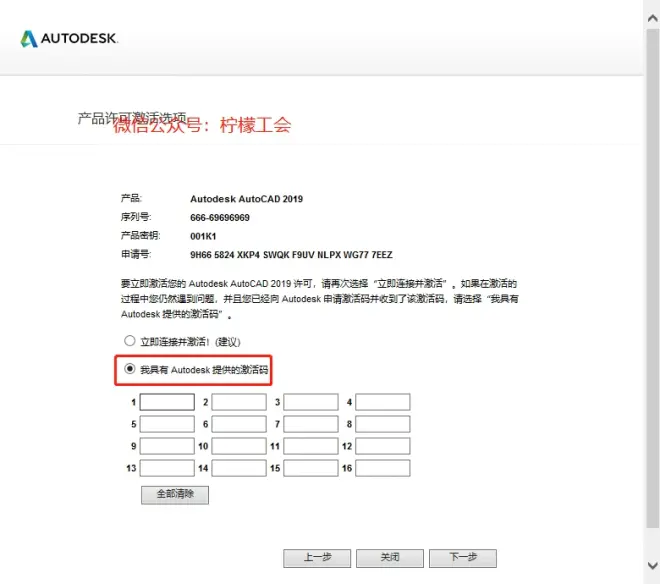Click the 申请号 label

pyautogui.click(x=136, y=254)
